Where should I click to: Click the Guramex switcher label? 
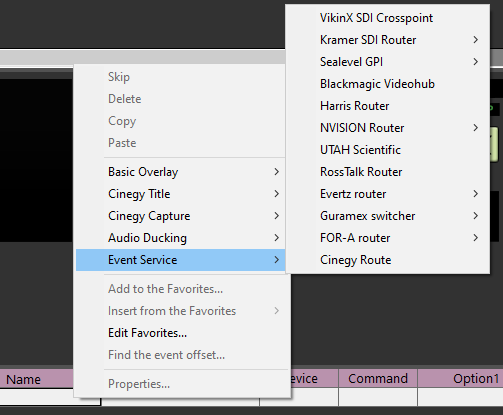point(368,216)
